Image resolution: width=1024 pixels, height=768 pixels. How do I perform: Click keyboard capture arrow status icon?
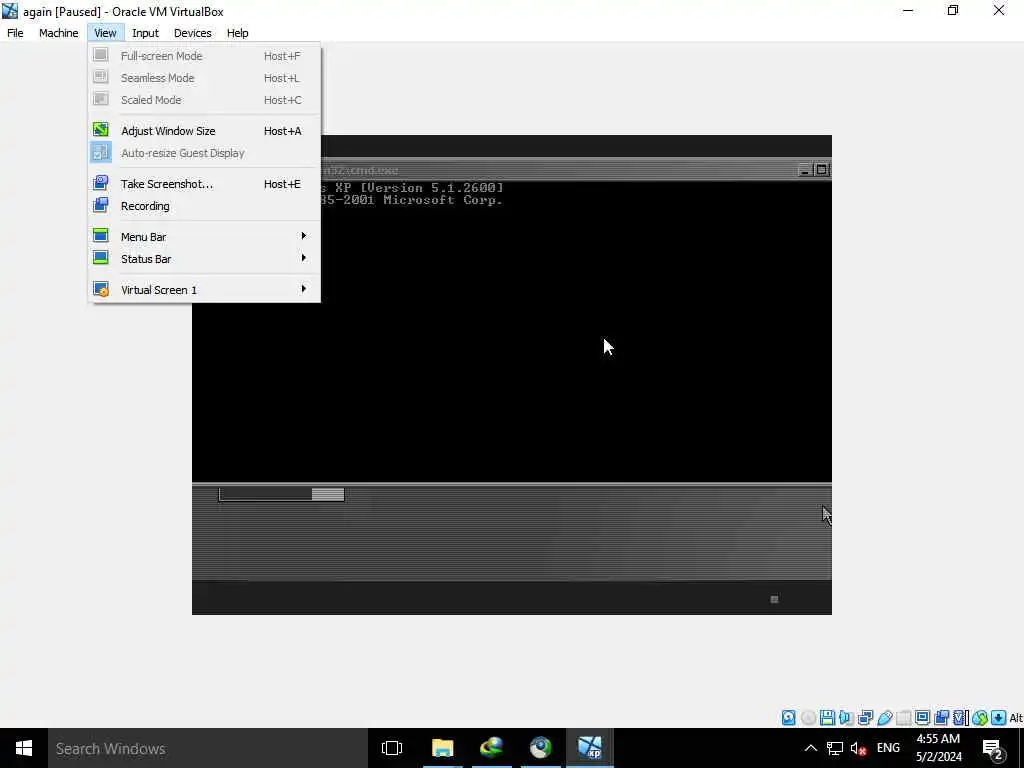tap(998, 718)
